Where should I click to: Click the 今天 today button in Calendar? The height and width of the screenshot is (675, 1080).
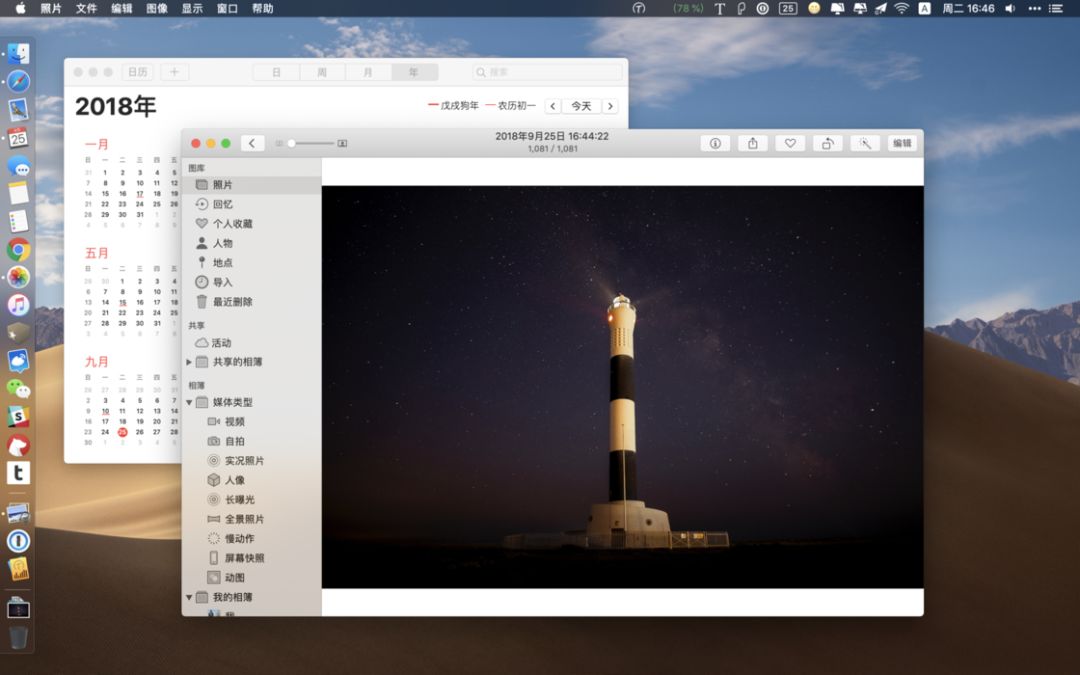click(581, 106)
